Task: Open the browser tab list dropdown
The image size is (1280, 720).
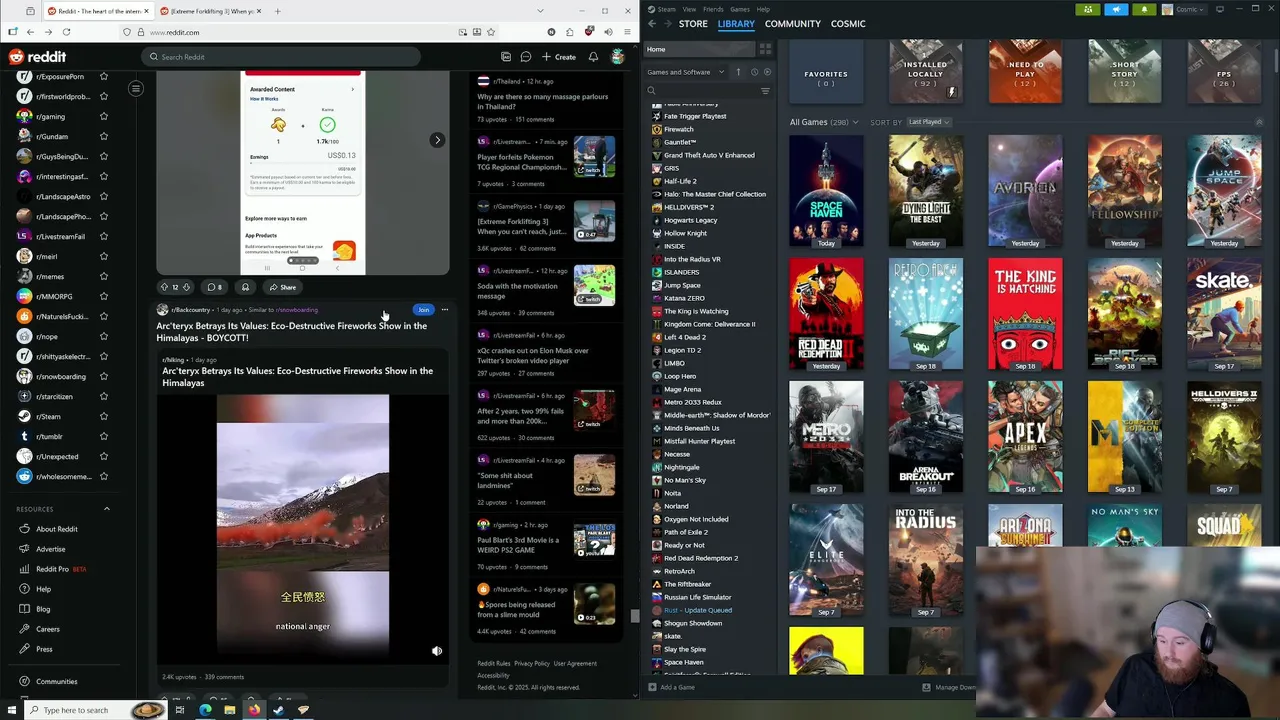Action: click(540, 11)
